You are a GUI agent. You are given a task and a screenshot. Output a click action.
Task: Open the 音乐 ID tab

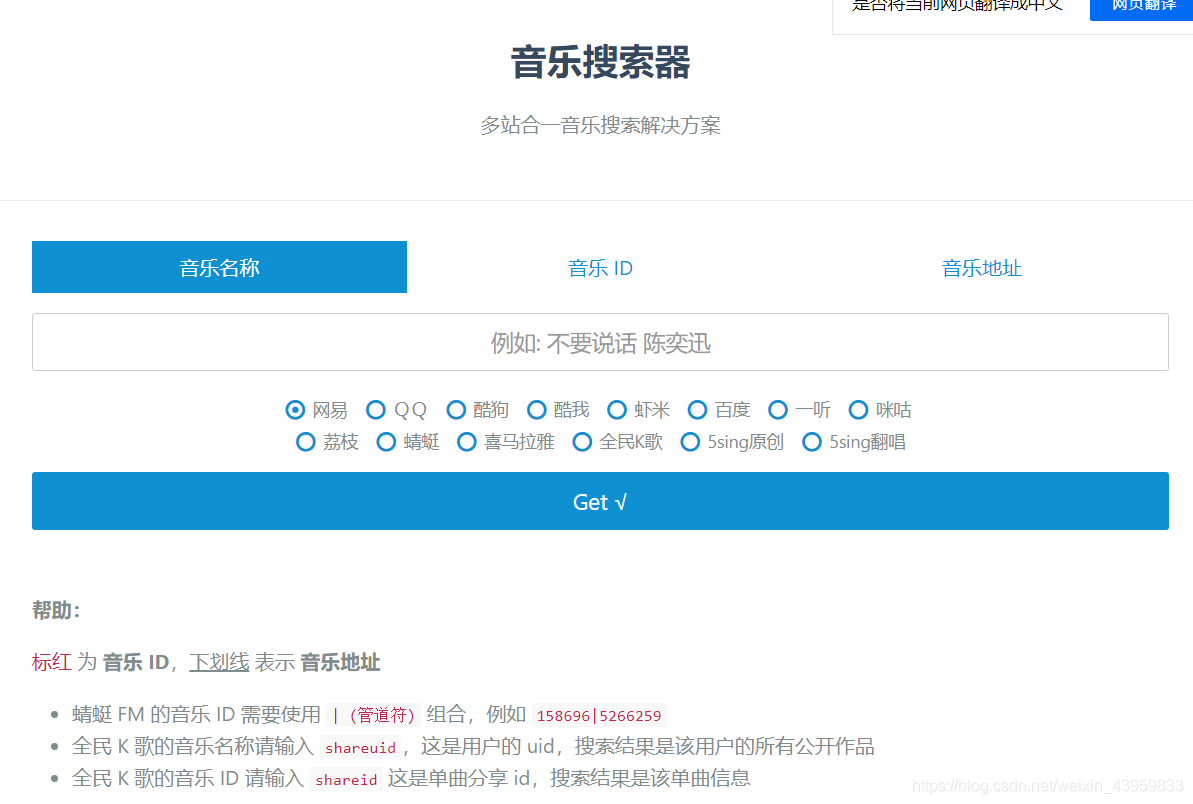(600, 268)
